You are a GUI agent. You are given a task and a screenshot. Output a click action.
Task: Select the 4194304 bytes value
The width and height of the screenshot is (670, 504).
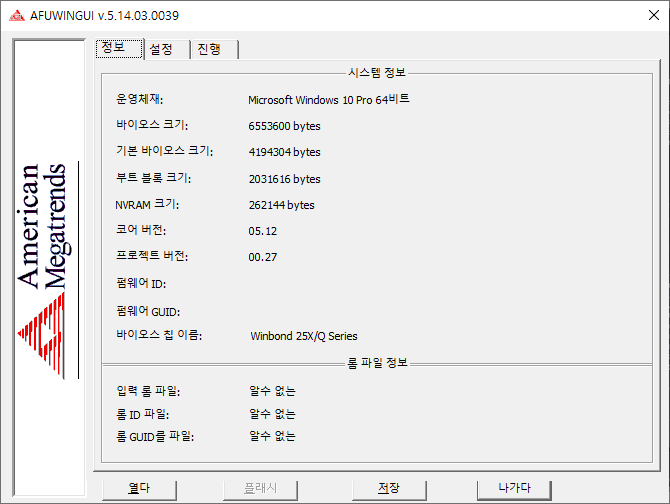284,152
